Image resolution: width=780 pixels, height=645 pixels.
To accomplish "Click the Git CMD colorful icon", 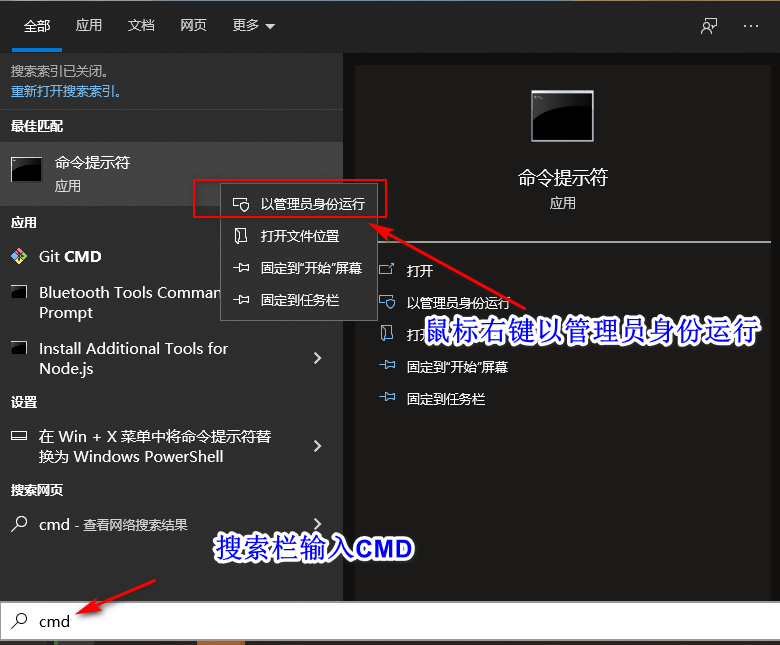I will [x=19, y=257].
